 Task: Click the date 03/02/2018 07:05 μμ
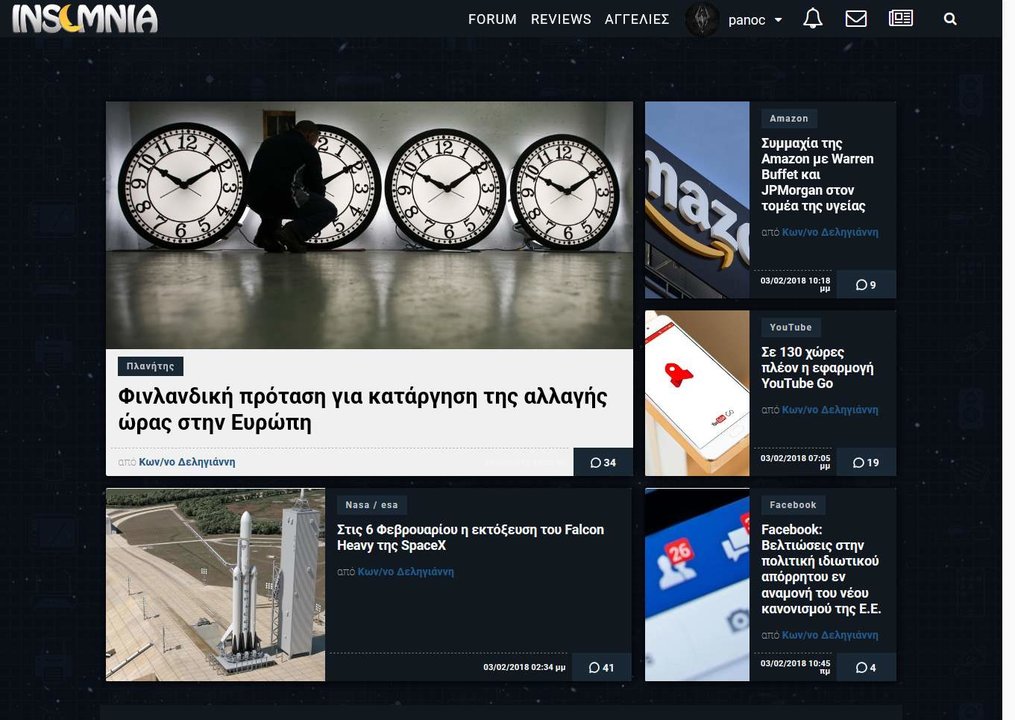click(796, 462)
